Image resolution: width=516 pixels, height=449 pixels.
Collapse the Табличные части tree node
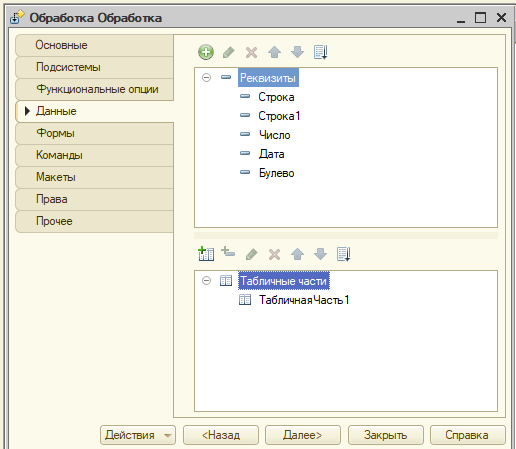[207, 281]
